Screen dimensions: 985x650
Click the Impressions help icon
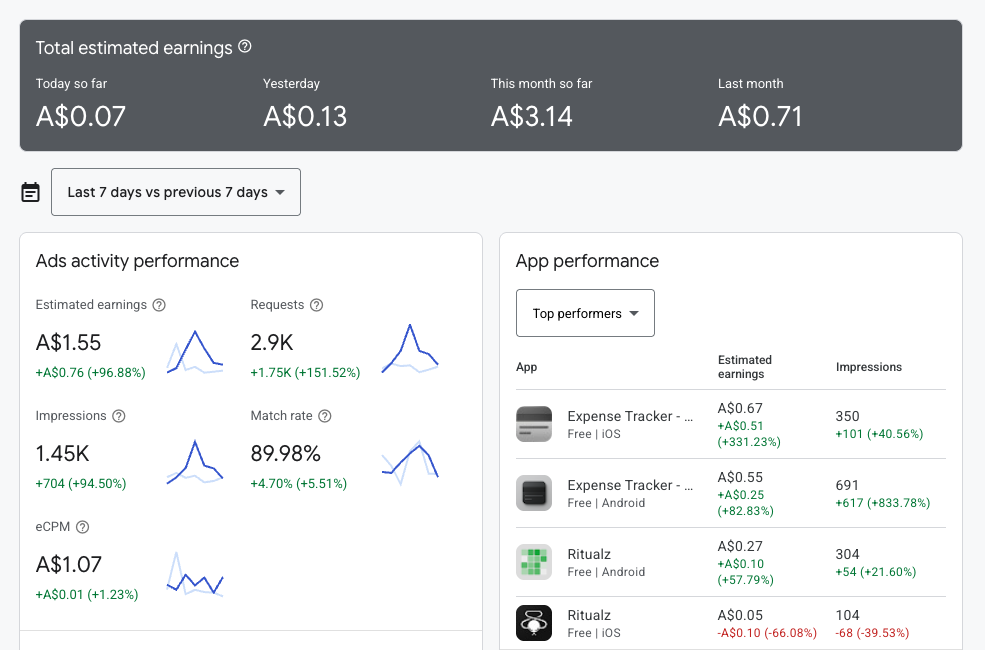pyautogui.click(x=119, y=416)
